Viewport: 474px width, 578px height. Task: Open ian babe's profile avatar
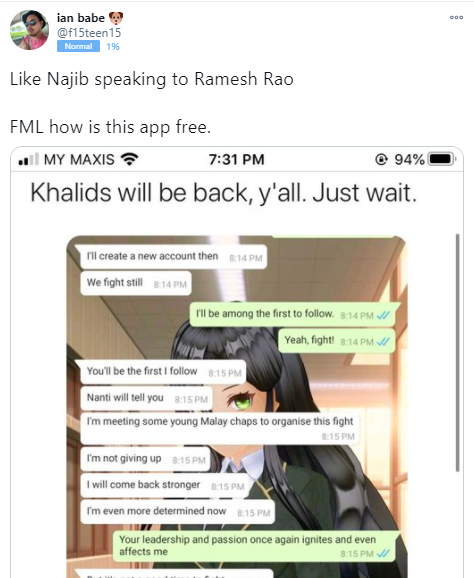tap(29, 30)
